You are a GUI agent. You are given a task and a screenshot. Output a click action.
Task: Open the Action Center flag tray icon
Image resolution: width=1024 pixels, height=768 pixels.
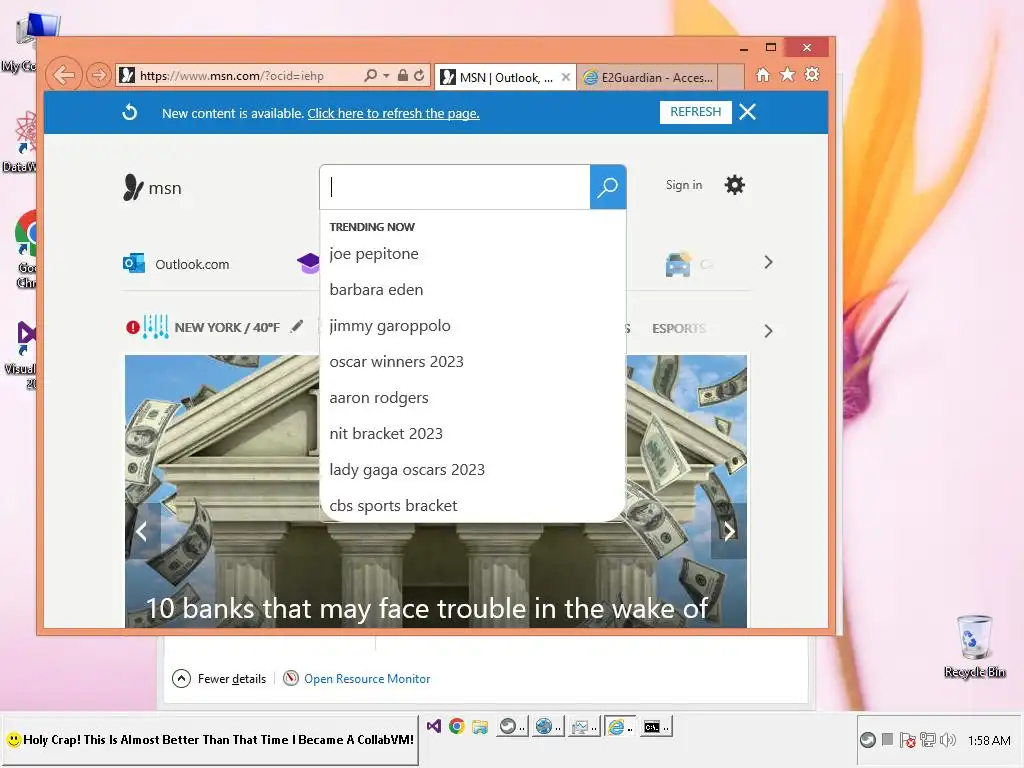coord(906,740)
